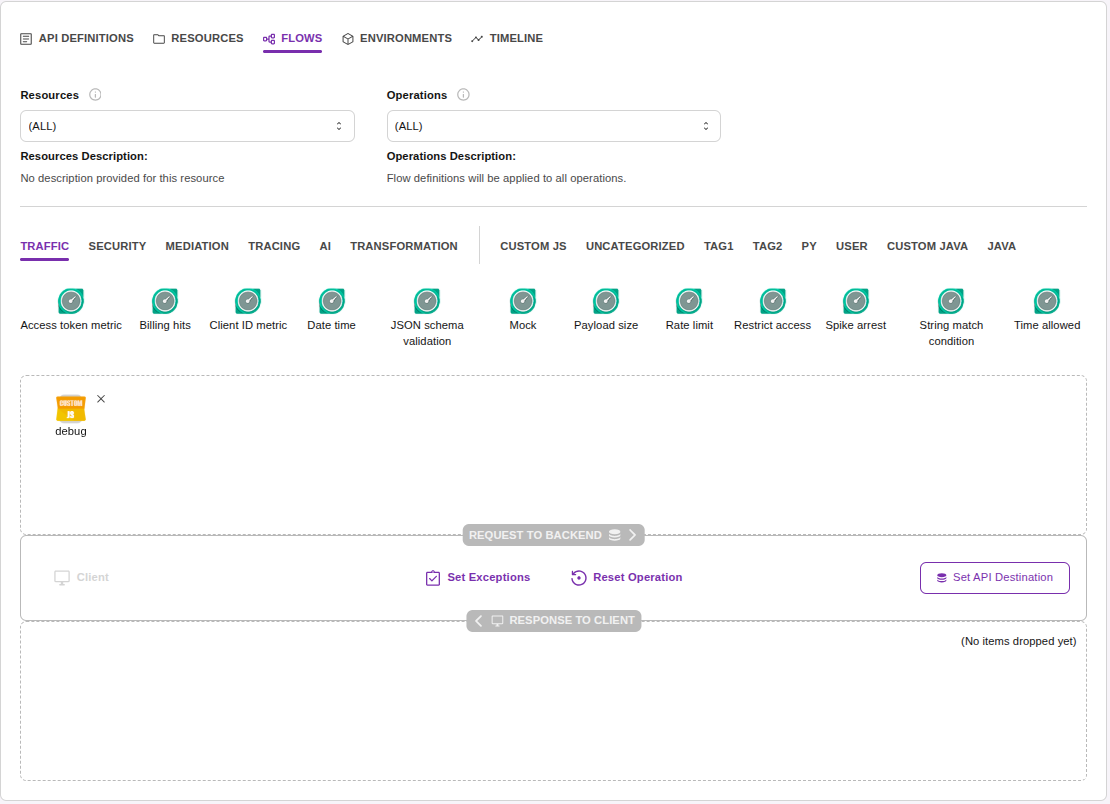Click the Set API Destination button
This screenshot has width=1110, height=804.
[994, 578]
